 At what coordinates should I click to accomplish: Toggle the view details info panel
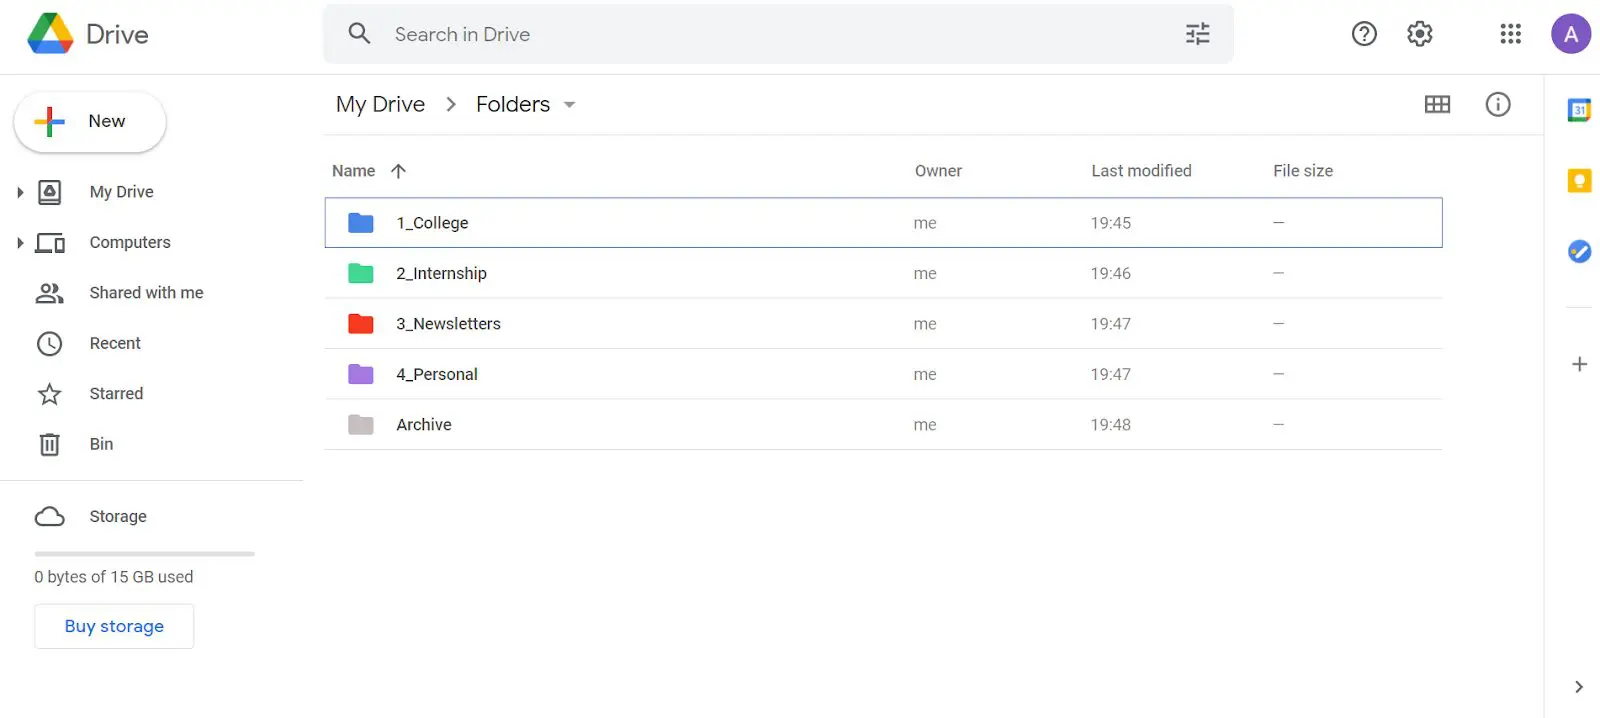coord(1498,104)
